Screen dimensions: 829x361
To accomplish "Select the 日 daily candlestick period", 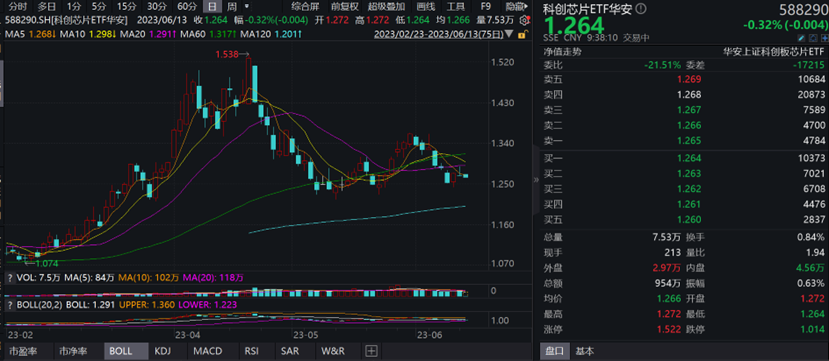I will (212, 7).
